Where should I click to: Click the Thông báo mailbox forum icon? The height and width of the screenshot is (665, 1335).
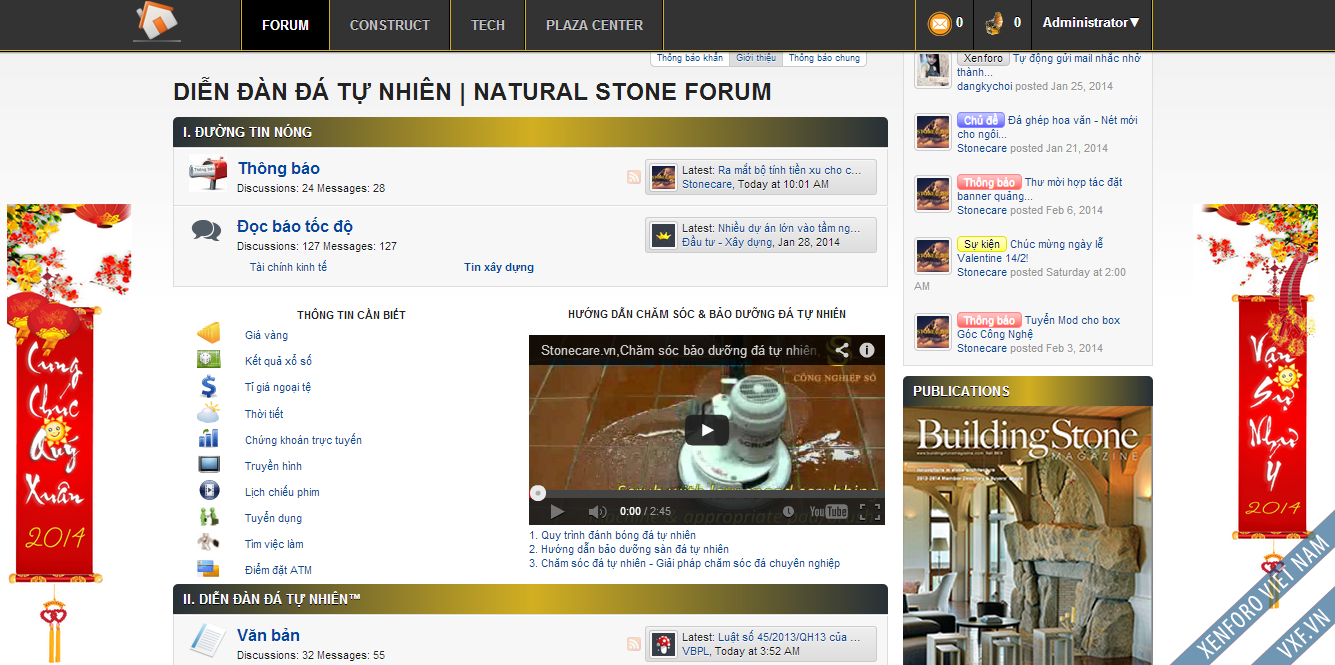click(208, 174)
